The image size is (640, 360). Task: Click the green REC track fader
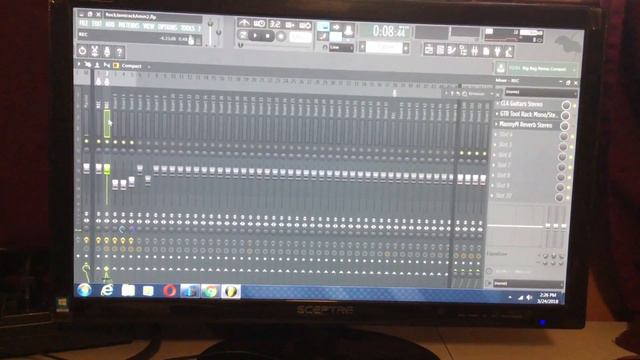pyautogui.click(x=107, y=169)
